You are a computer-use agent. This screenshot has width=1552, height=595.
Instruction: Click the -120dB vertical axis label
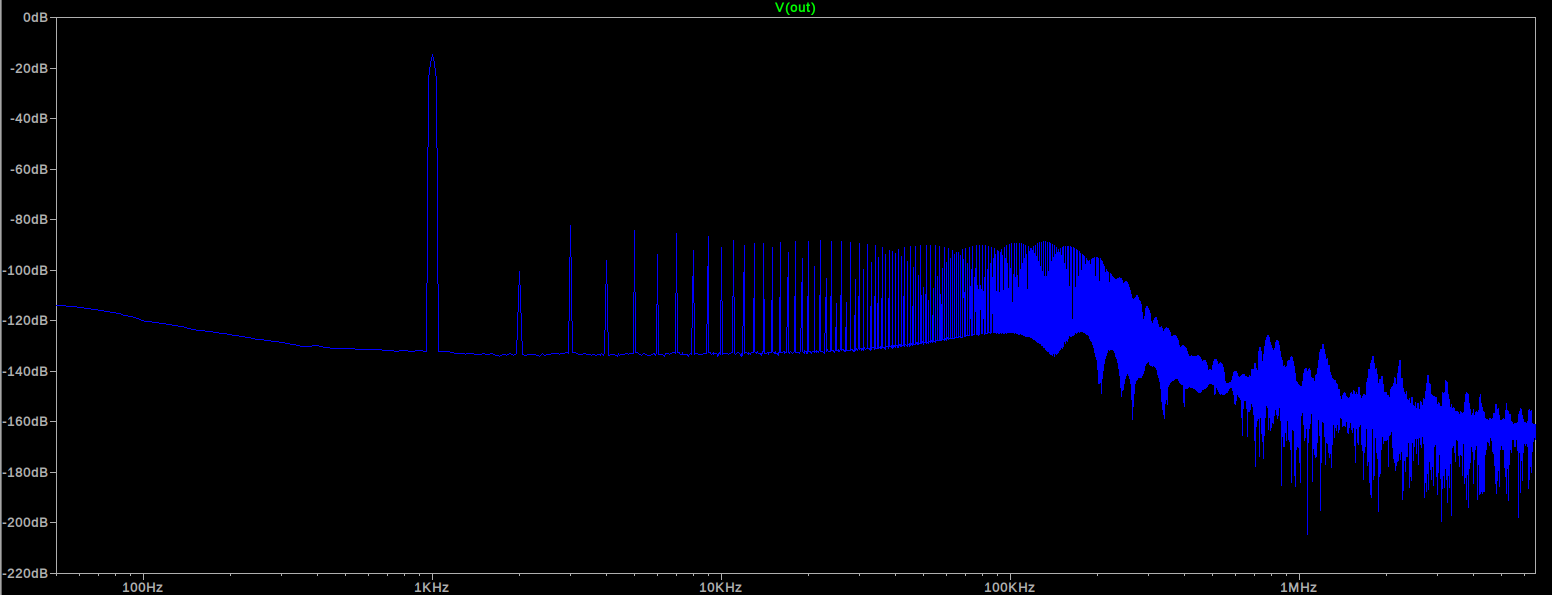tap(27, 320)
